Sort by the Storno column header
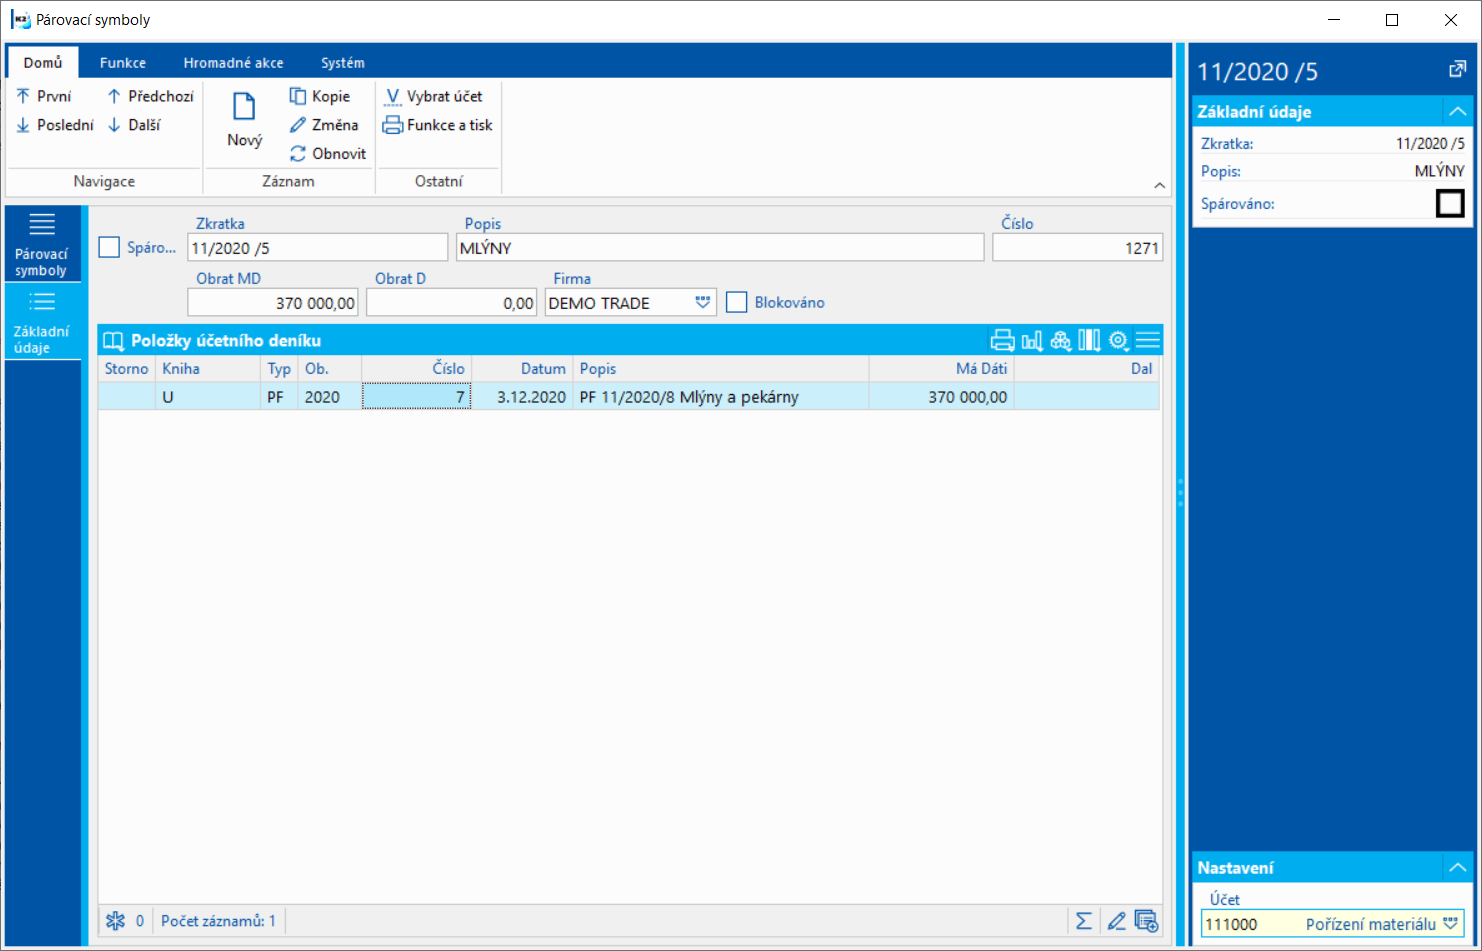Screen dimensions: 1482x951 click(x=127, y=369)
